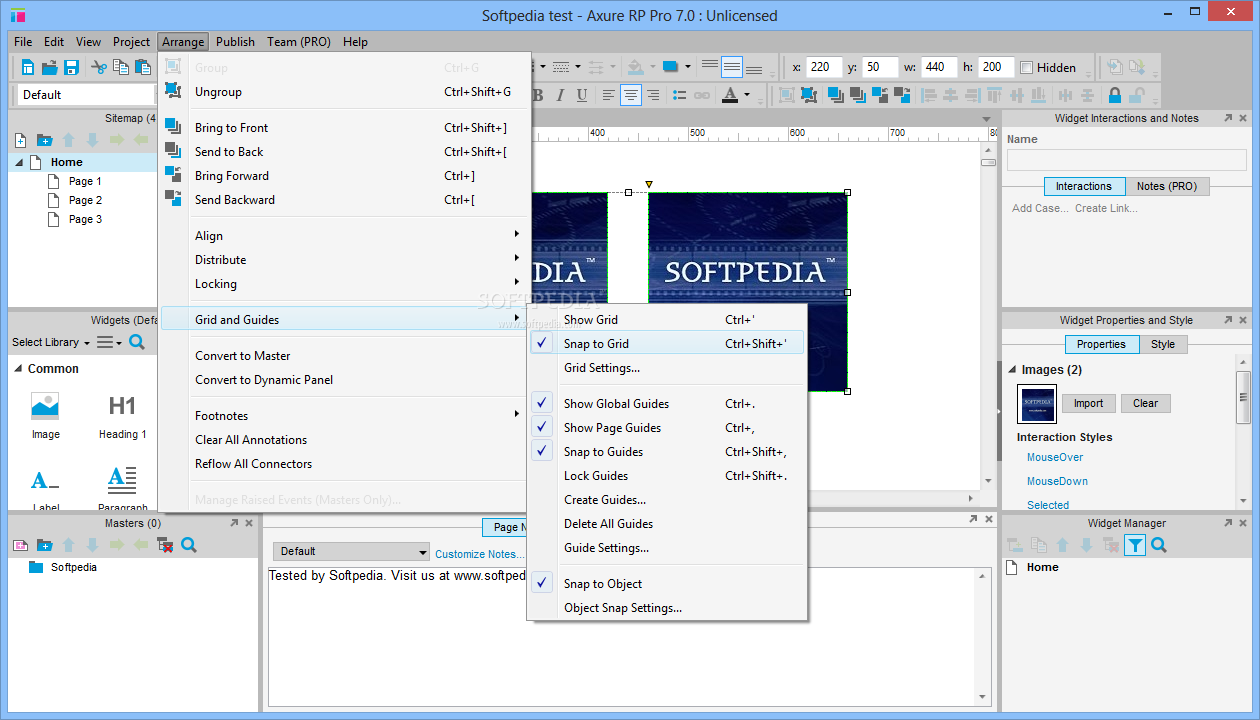Click the Open File folder icon
The height and width of the screenshot is (720, 1260).
pos(49,68)
